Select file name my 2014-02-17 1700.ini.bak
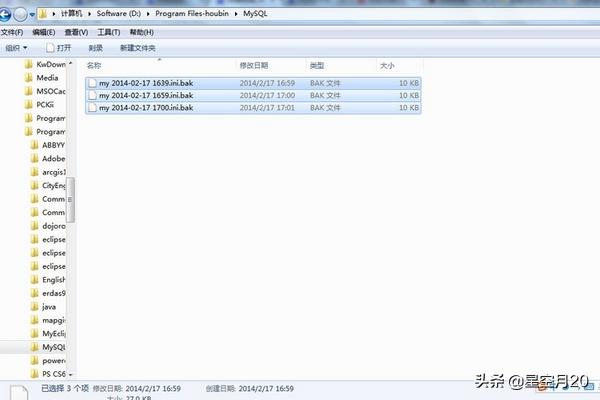 pos(146,108)
